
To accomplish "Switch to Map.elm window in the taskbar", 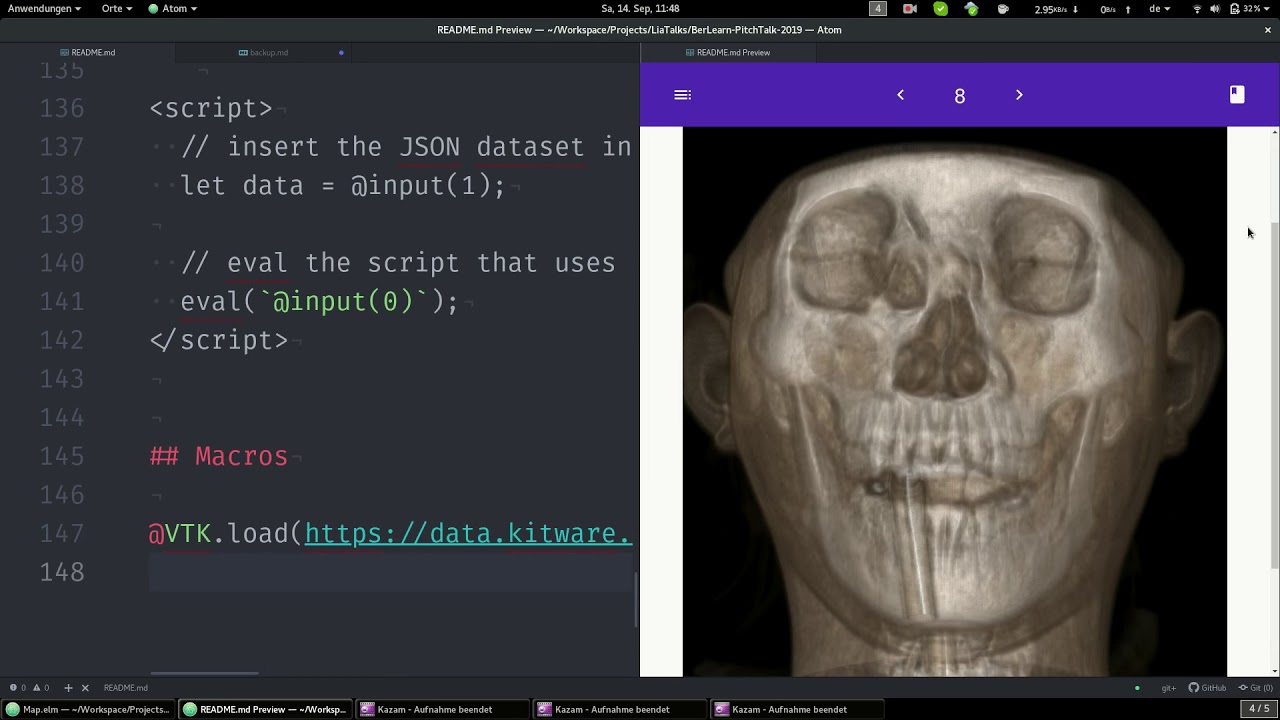I will tap(88, 709).
